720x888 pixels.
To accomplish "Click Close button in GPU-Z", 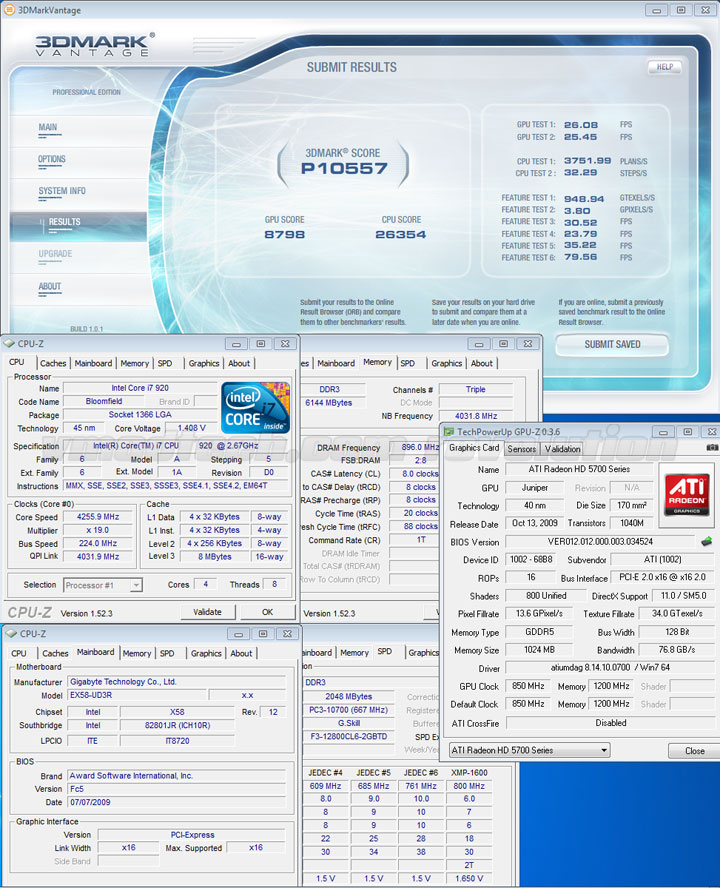I will click(695, 751).
